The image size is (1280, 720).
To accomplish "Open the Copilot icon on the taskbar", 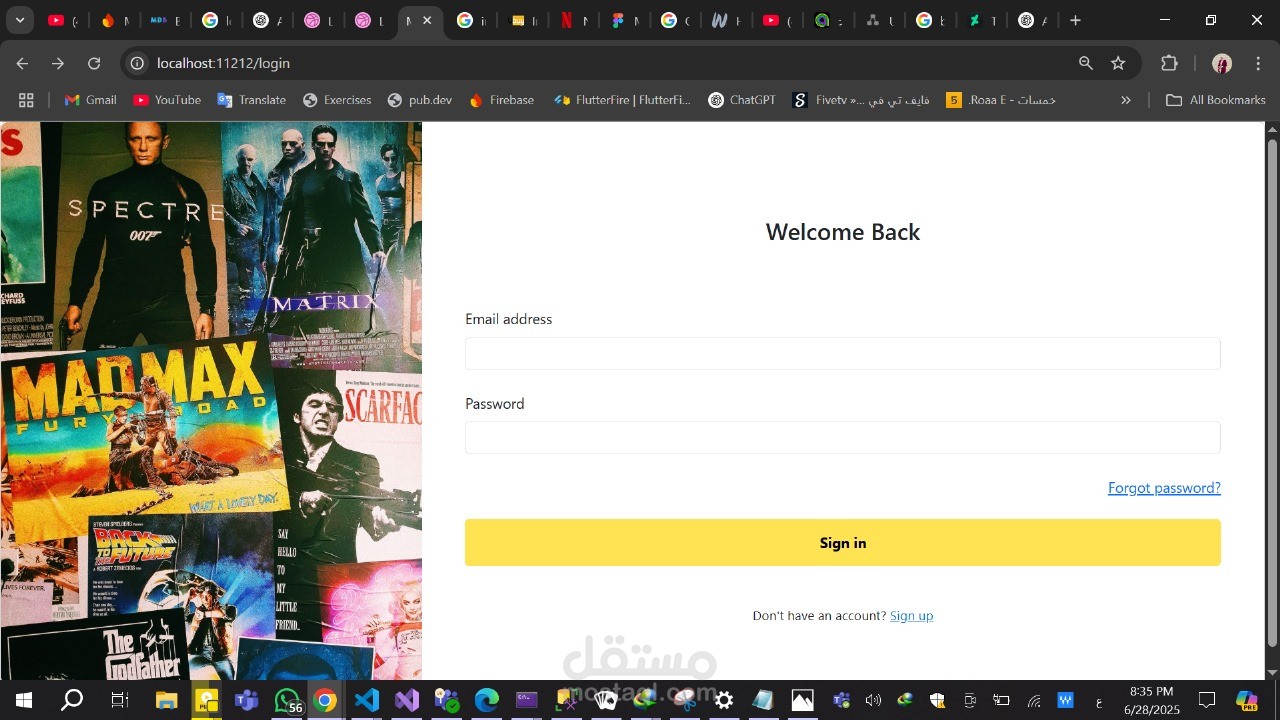I will coord(1247,700).
